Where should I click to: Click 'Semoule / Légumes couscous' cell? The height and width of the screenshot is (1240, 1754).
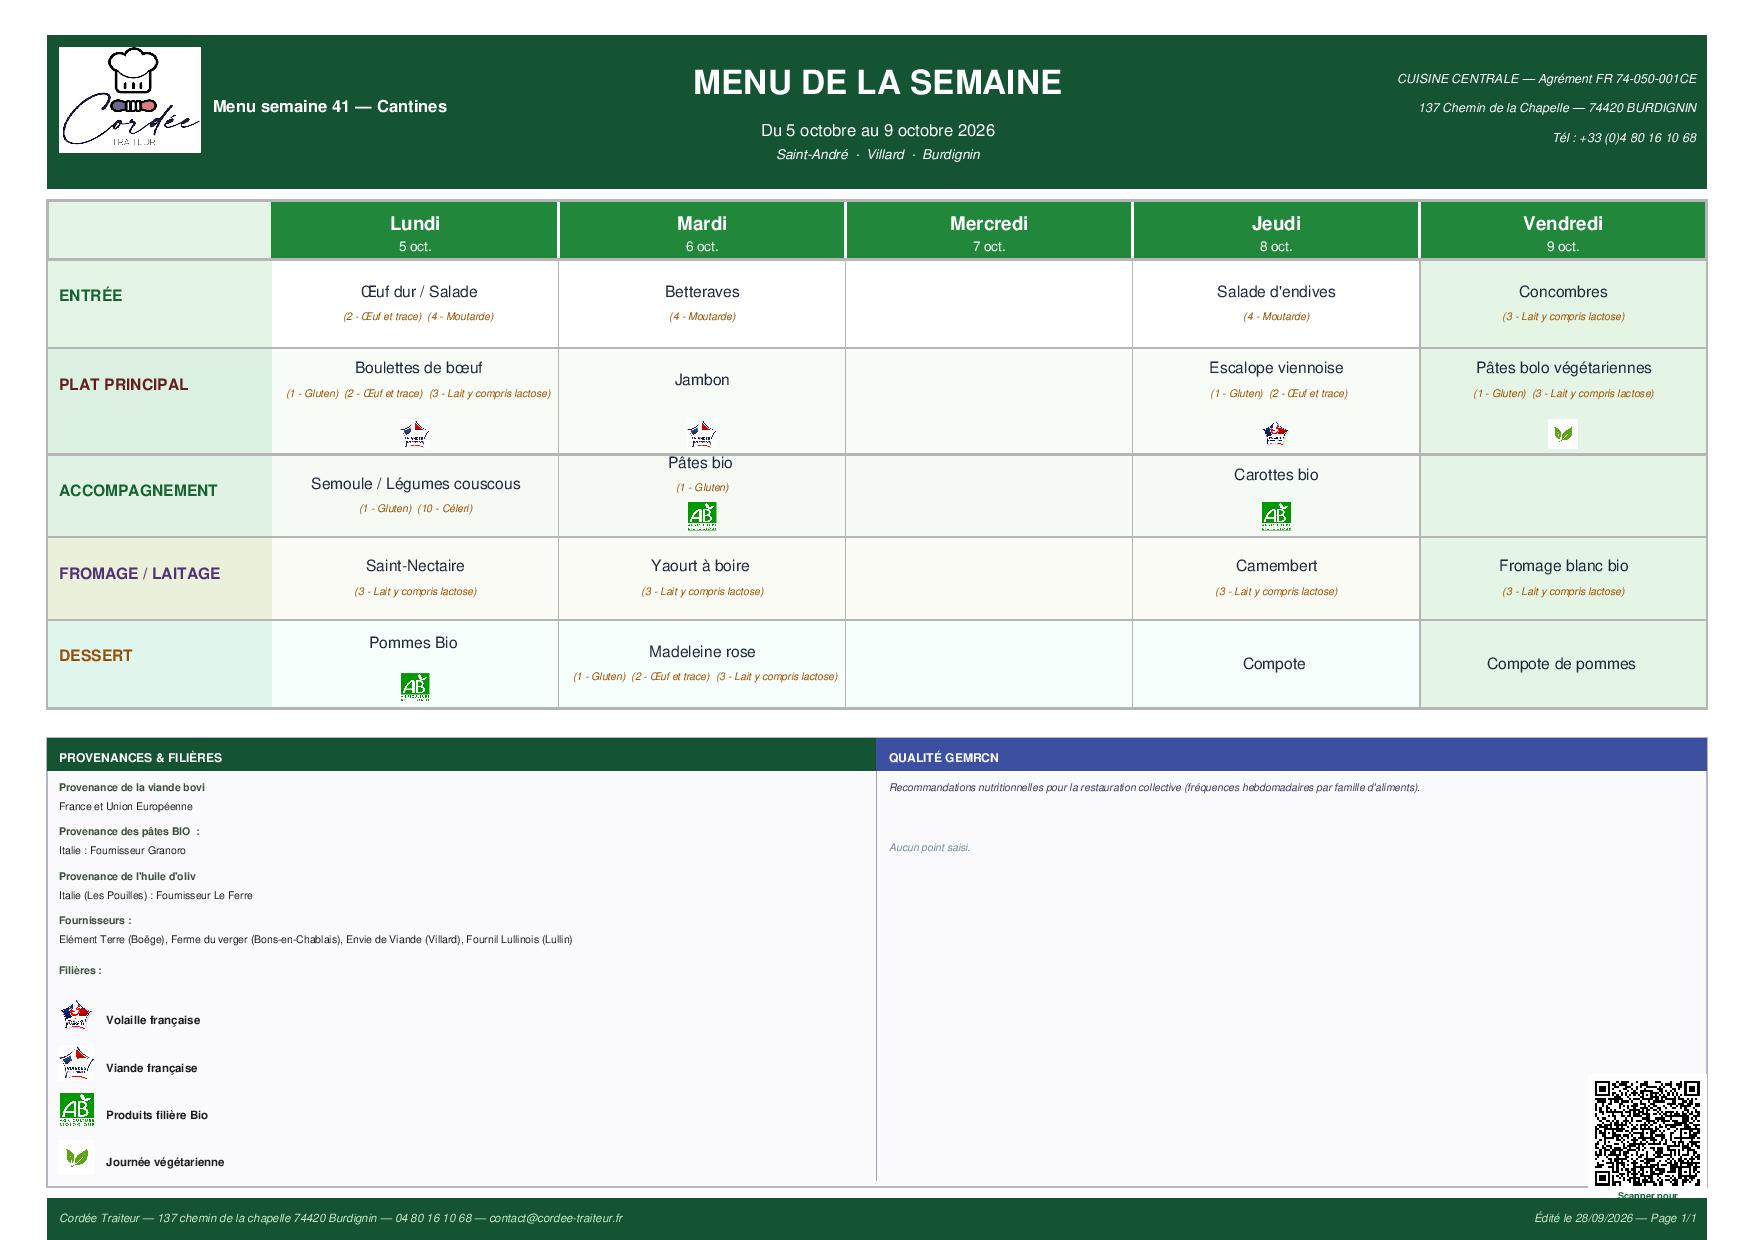415,495
